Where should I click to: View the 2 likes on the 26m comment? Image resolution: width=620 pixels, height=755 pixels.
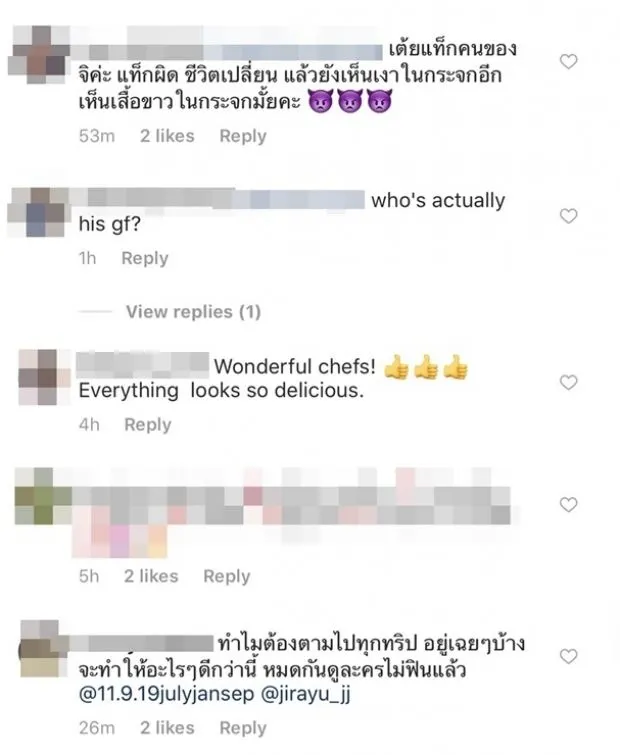click(167, 728)
